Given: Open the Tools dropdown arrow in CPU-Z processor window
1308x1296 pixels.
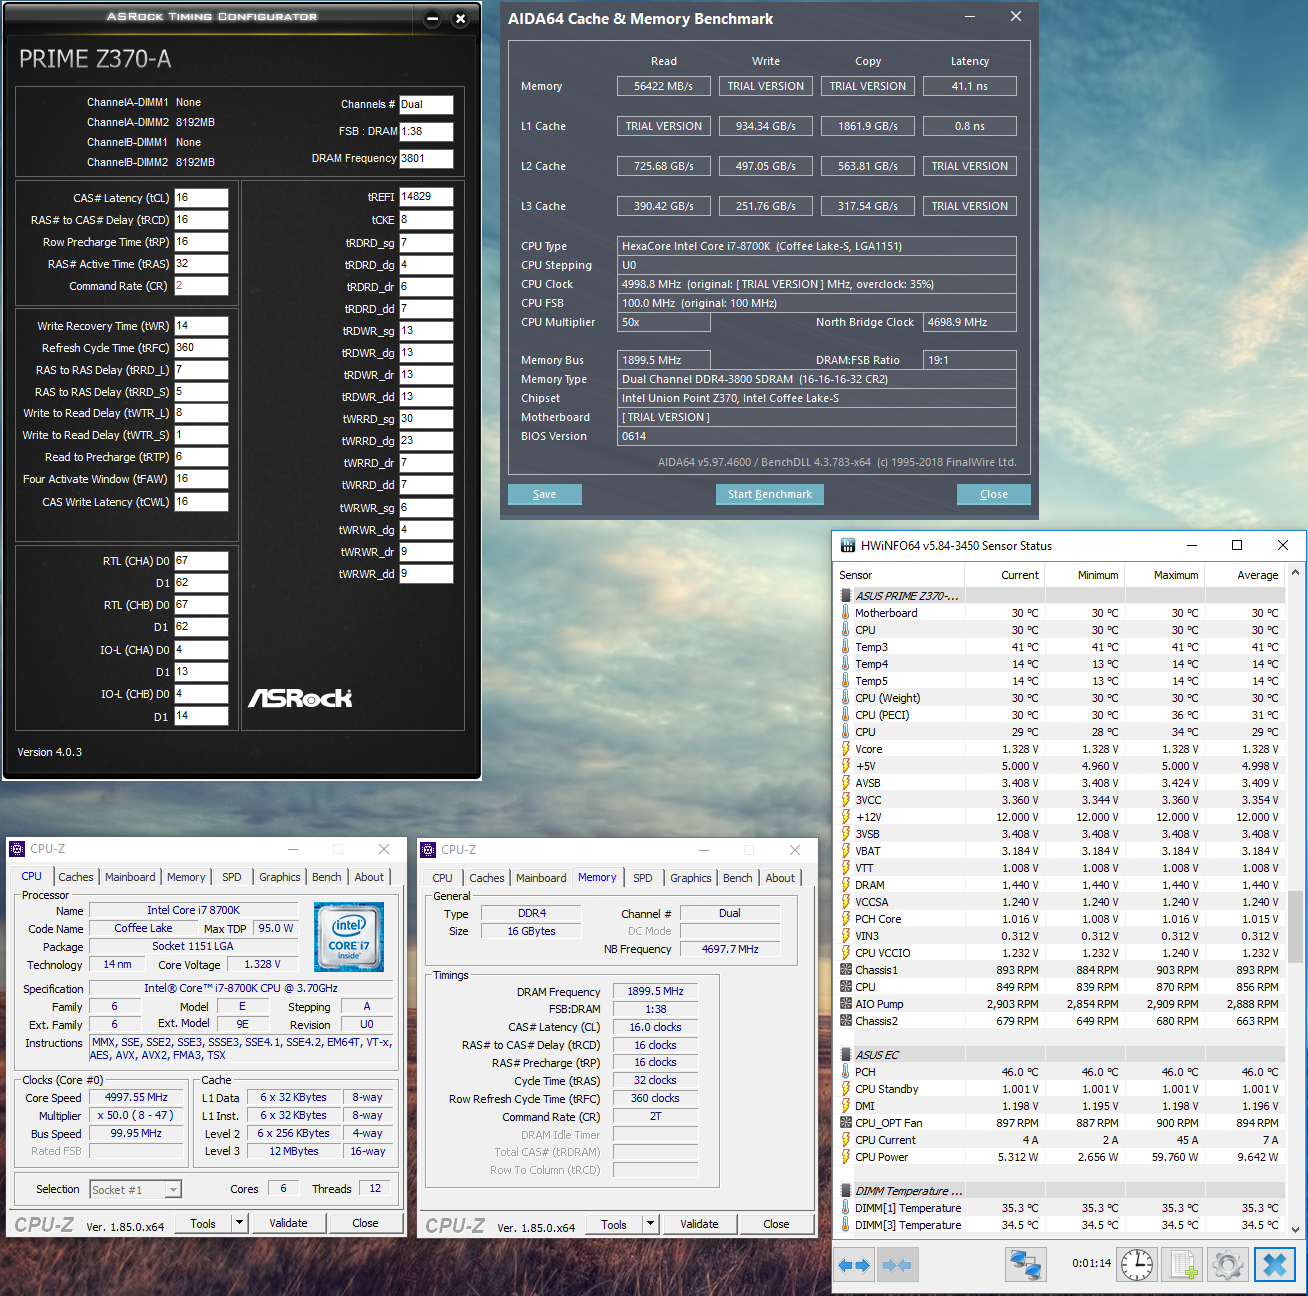Looking at the screenshot, I should 239,1223.
